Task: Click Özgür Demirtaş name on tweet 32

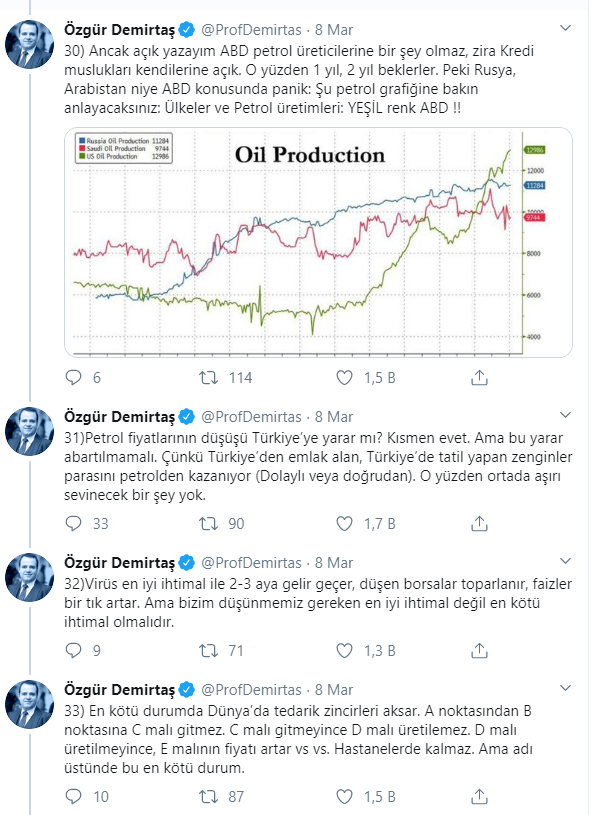Action: 120,562
